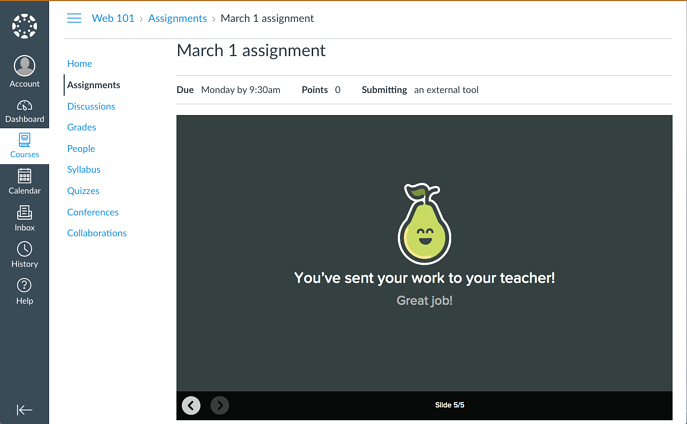Click the Slide 5/5 indicator

pyautogui.click(x=450, y=405)
